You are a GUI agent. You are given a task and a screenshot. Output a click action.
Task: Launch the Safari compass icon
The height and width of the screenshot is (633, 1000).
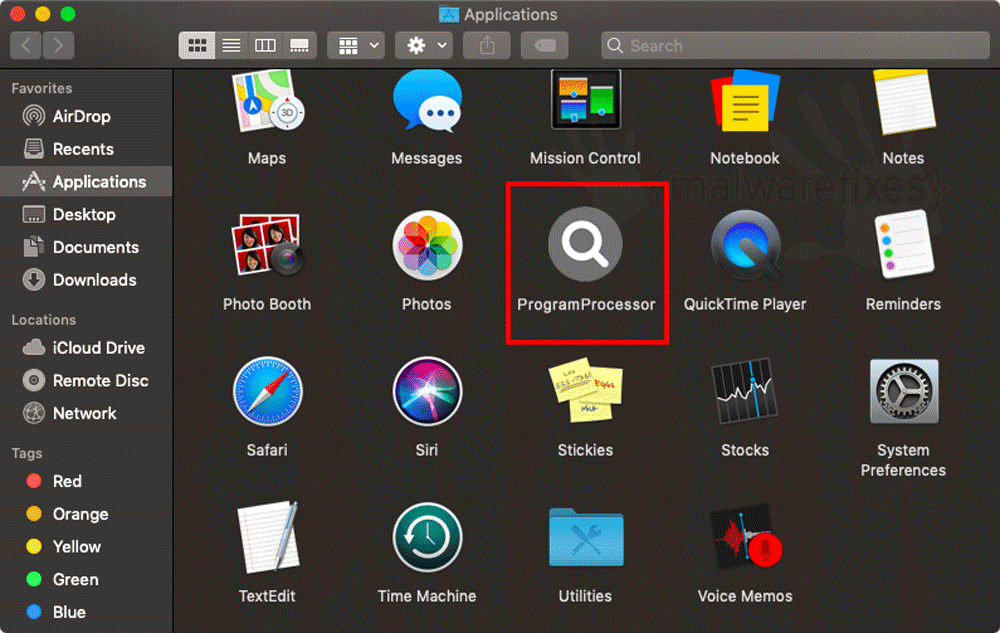click(x=267, y=391)
